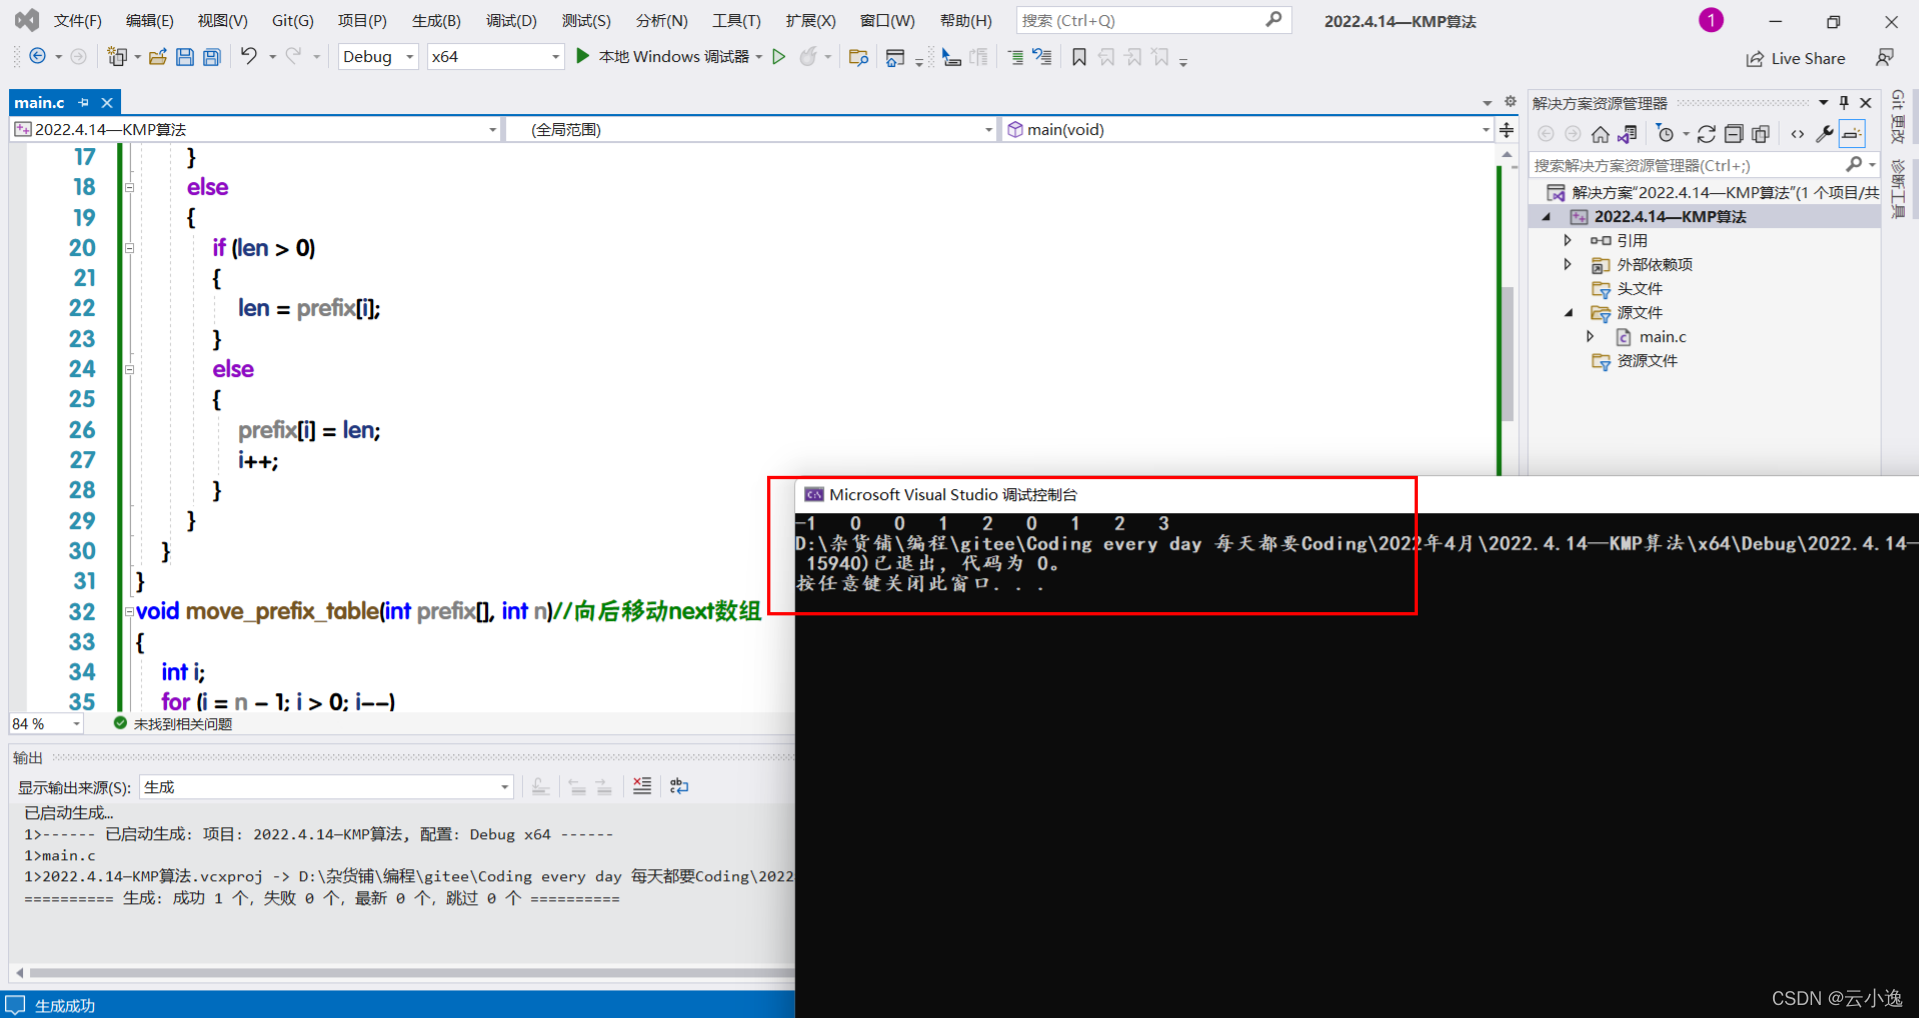This screenshot has height=1018, width=1919.
Task: Click the home icon in Solution Explorer
Action: point(1600,134)
